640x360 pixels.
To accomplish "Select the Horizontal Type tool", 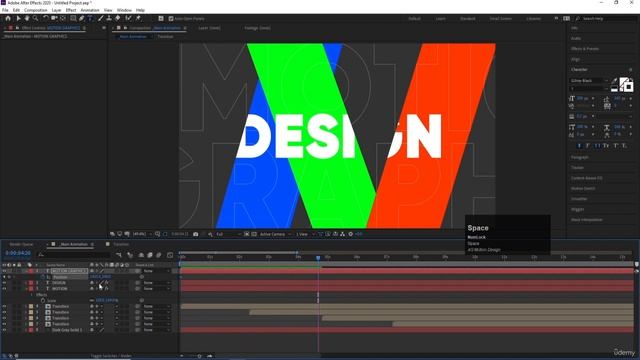I will (x=90, y=18).
